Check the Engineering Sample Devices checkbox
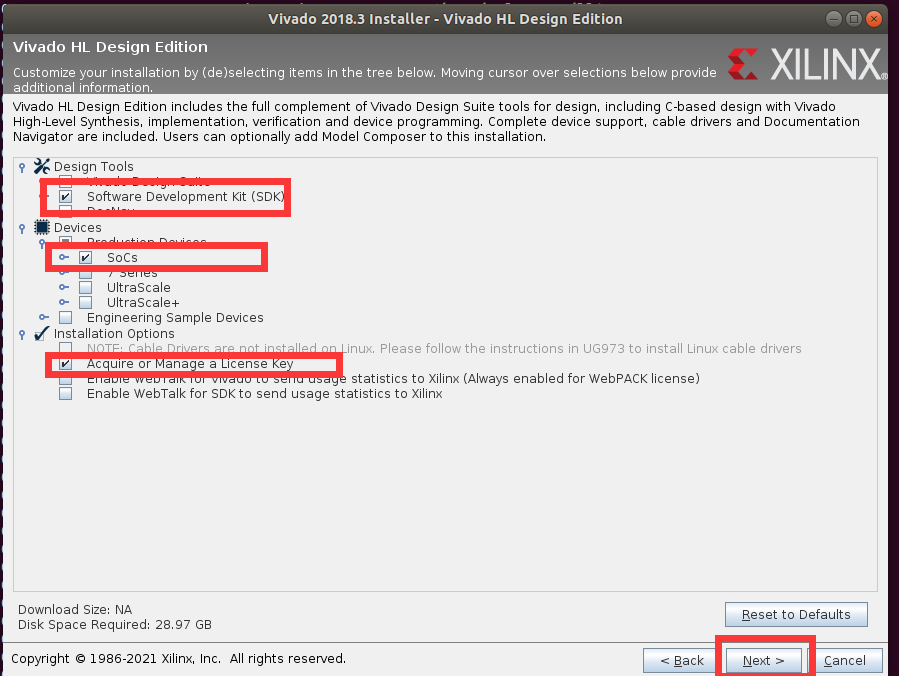Viewport: 899px width, 676px height. [65, 317]
